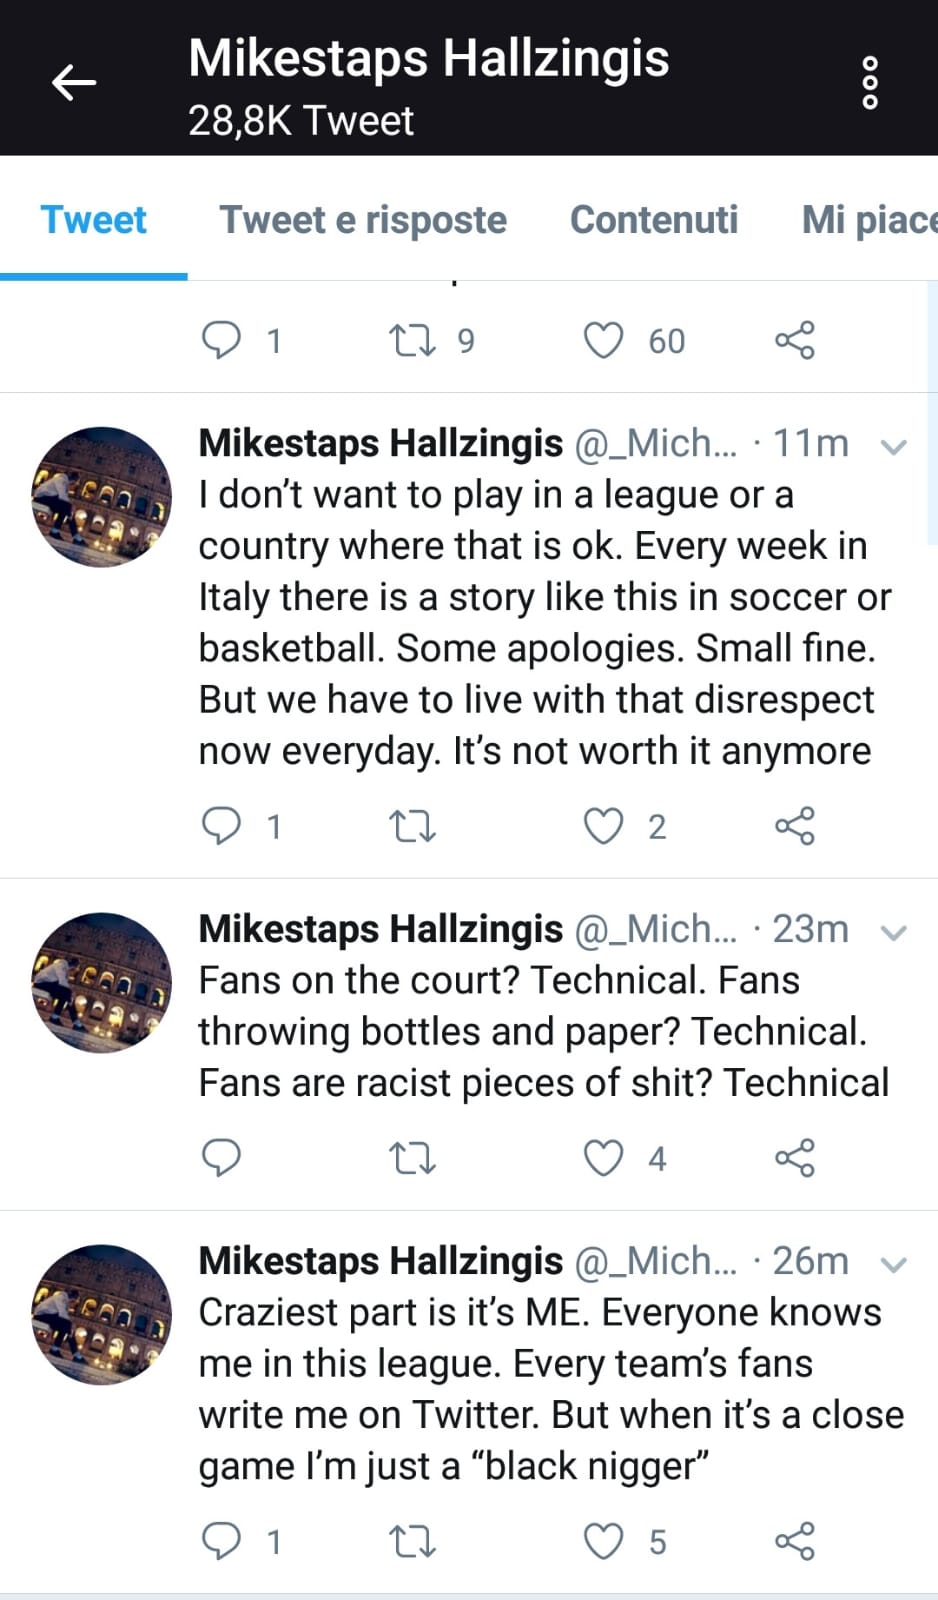Retweet the 11m tweet
Image resolution: width=938 pixels, height=1600 pixels.
[x=411, y=826]
